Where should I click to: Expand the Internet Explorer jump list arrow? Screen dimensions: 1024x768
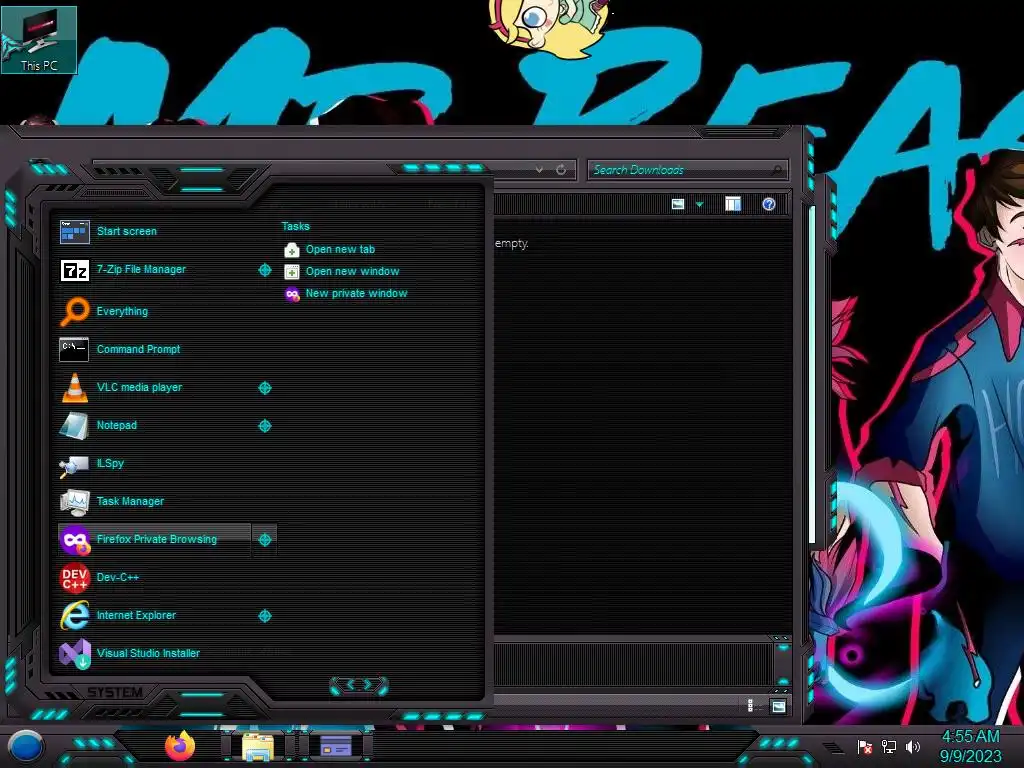[x=264, y=616]
